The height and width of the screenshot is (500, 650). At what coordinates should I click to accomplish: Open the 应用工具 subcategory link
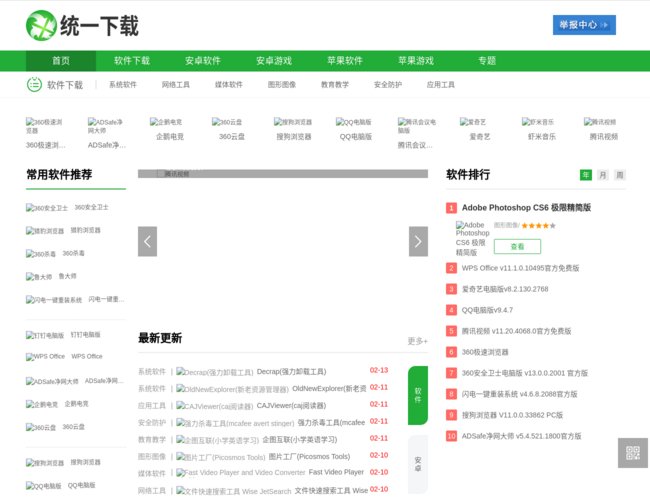441,85
